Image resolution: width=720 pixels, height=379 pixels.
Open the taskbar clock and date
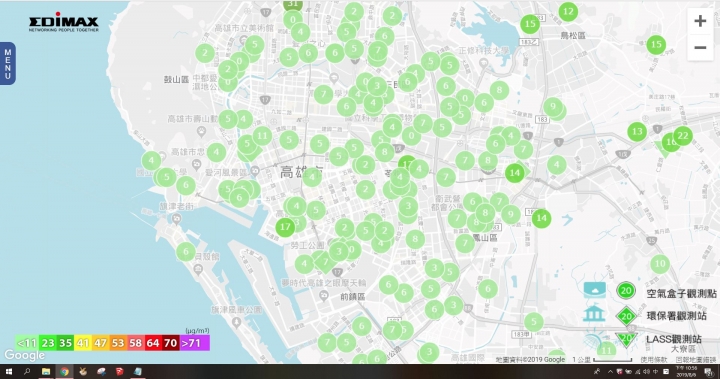tap(686, 372)
